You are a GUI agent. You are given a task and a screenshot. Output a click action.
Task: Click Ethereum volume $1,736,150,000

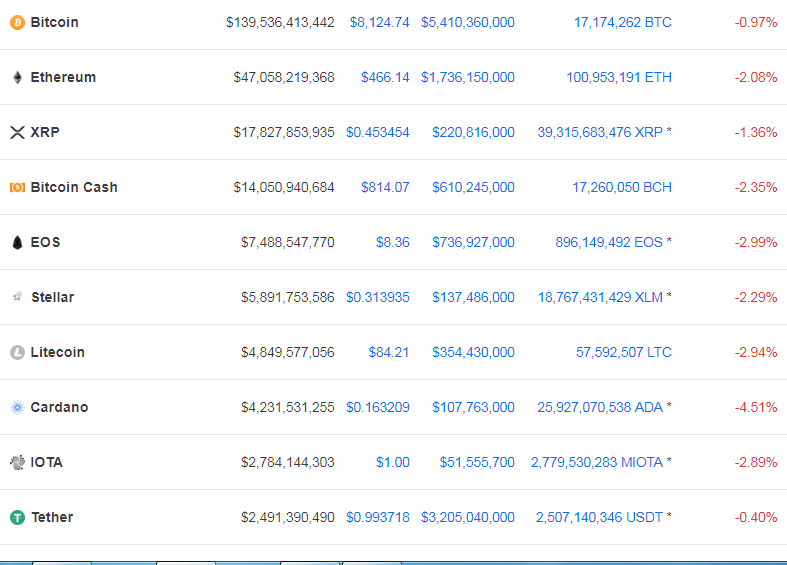468,77
